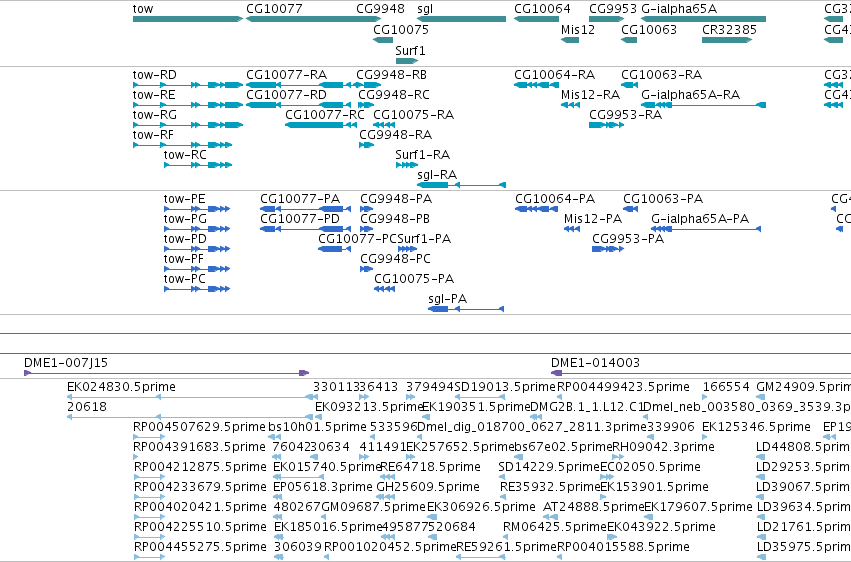Open EST RP004225510.5prime

point(200,527)
